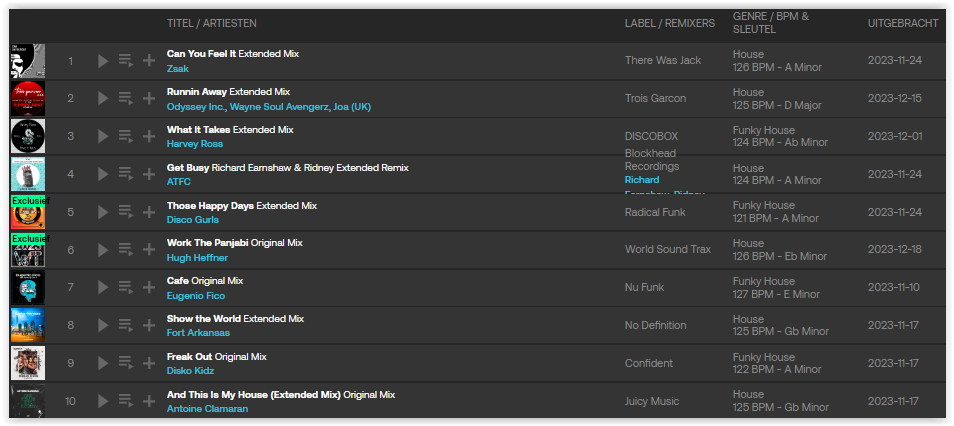Open artist Zsak link
Viewport: 954px width, 426px height.
(178, 68)
